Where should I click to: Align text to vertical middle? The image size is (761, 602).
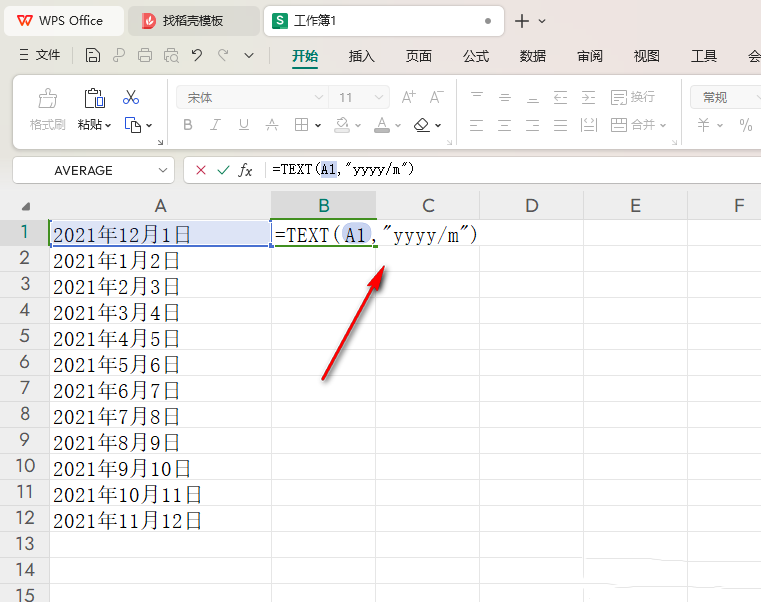(505, 97)
